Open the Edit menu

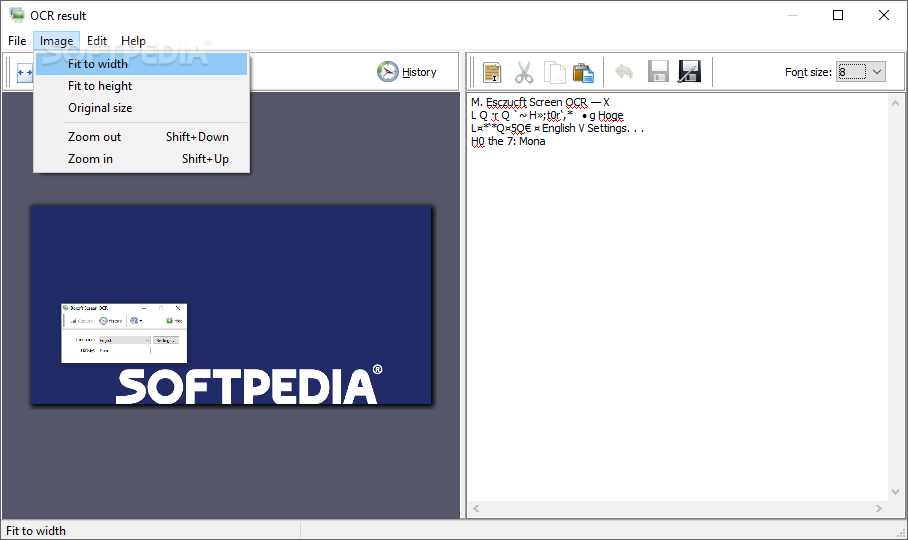click(97, 41)
